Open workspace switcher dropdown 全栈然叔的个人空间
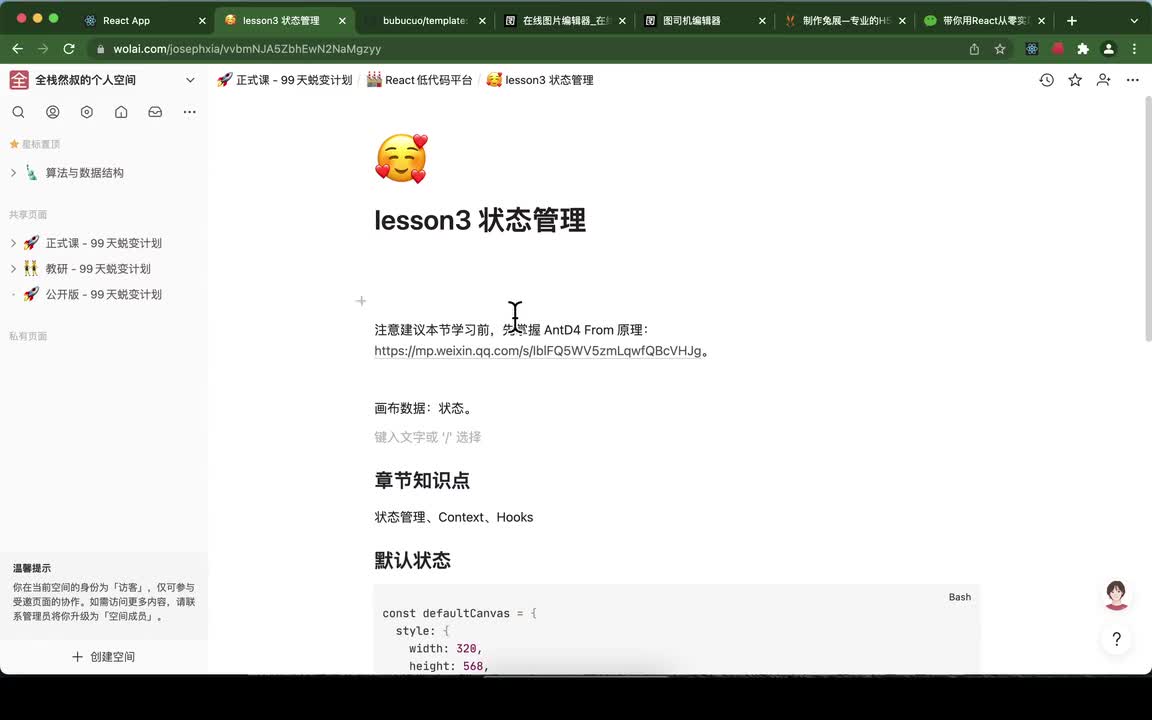 pos(103,80)
